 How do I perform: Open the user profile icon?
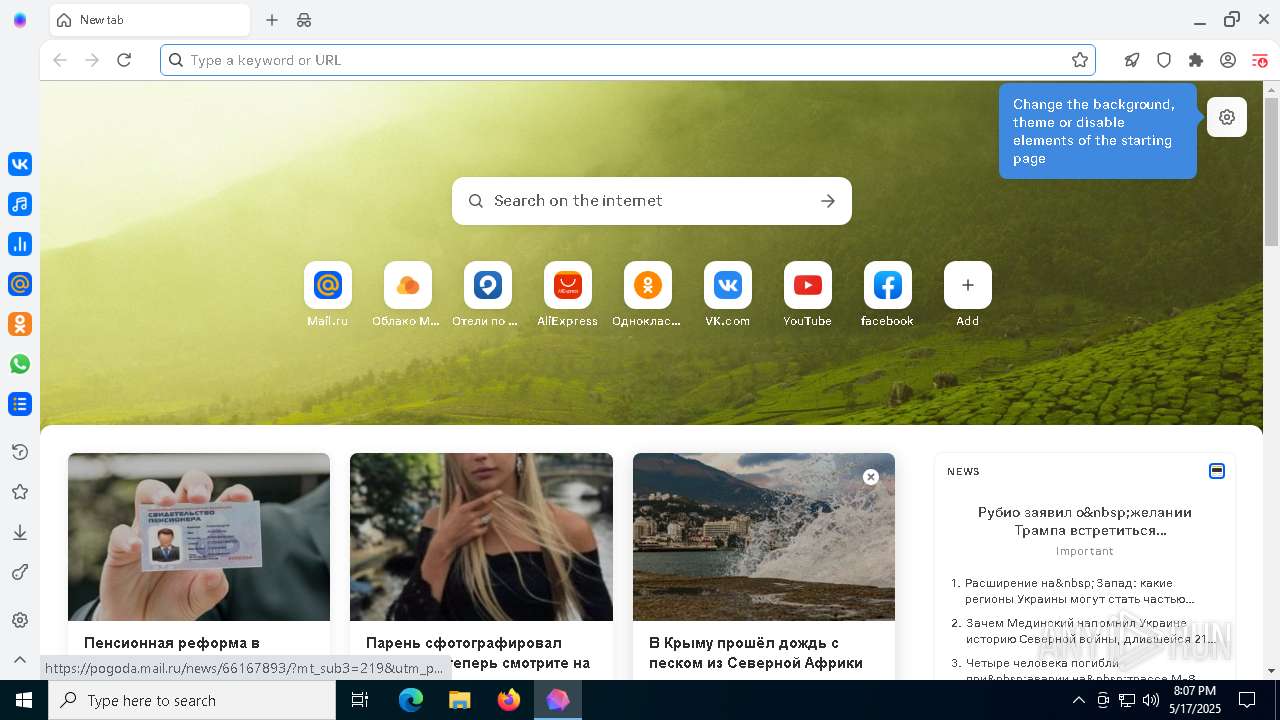coord(1228,60)
